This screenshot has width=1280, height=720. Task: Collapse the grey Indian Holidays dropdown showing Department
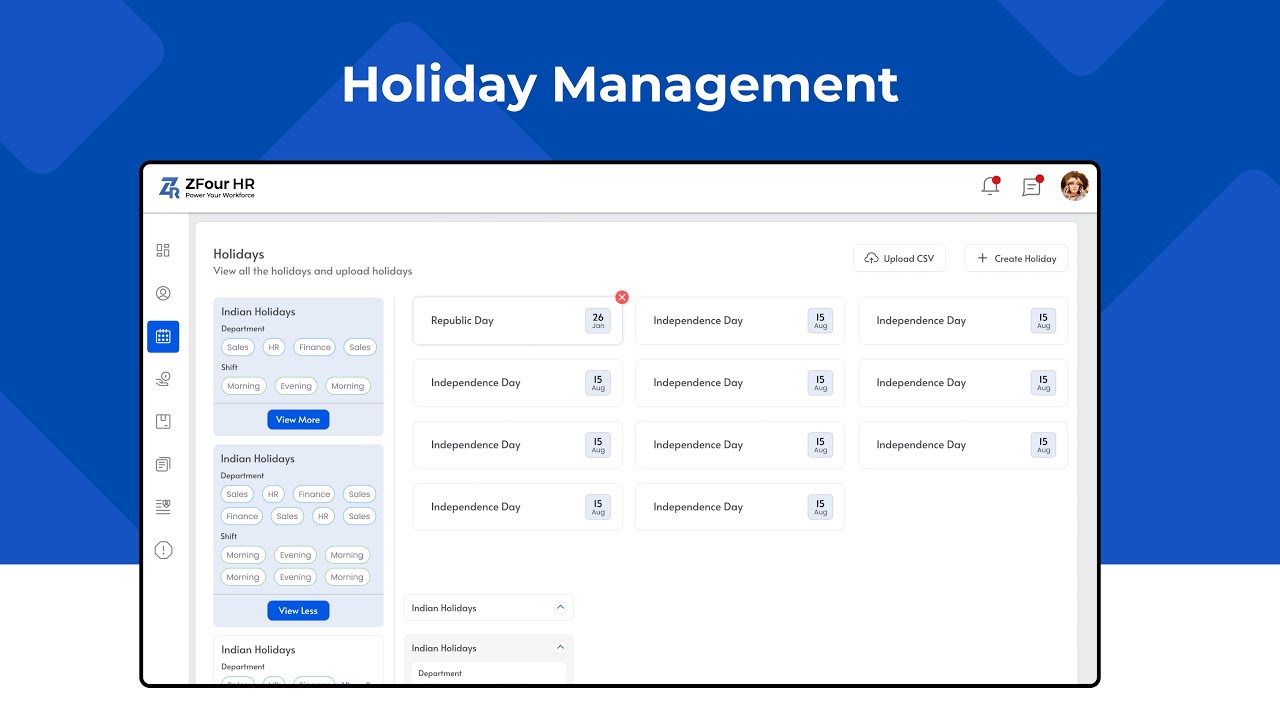pyautogui.click(x=560, y=647)
